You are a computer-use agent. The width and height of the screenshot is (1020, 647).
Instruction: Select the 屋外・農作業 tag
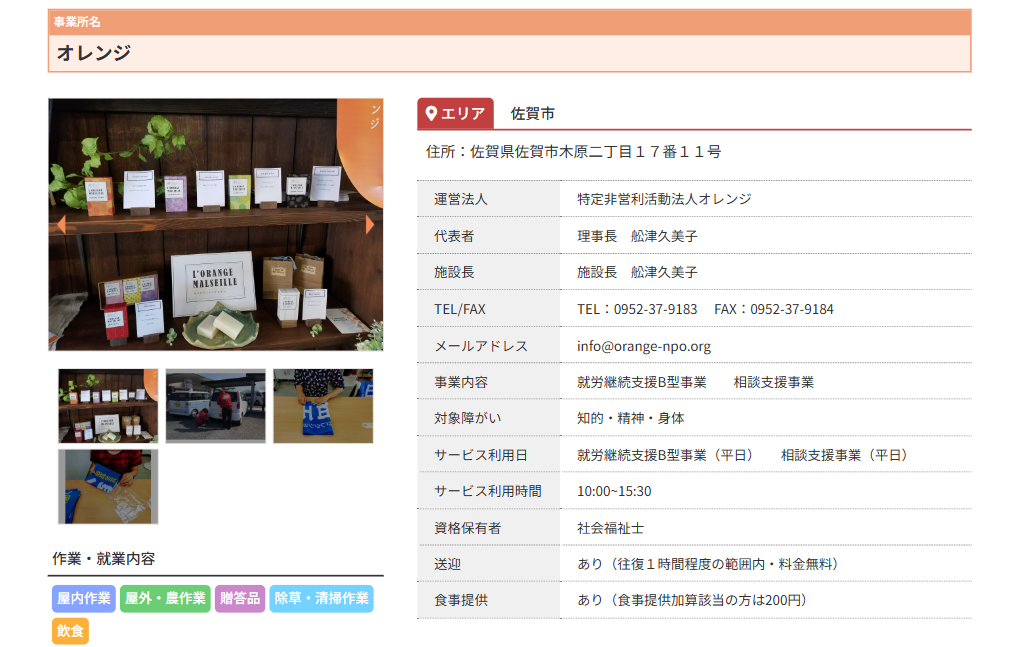tap(165, 598)
